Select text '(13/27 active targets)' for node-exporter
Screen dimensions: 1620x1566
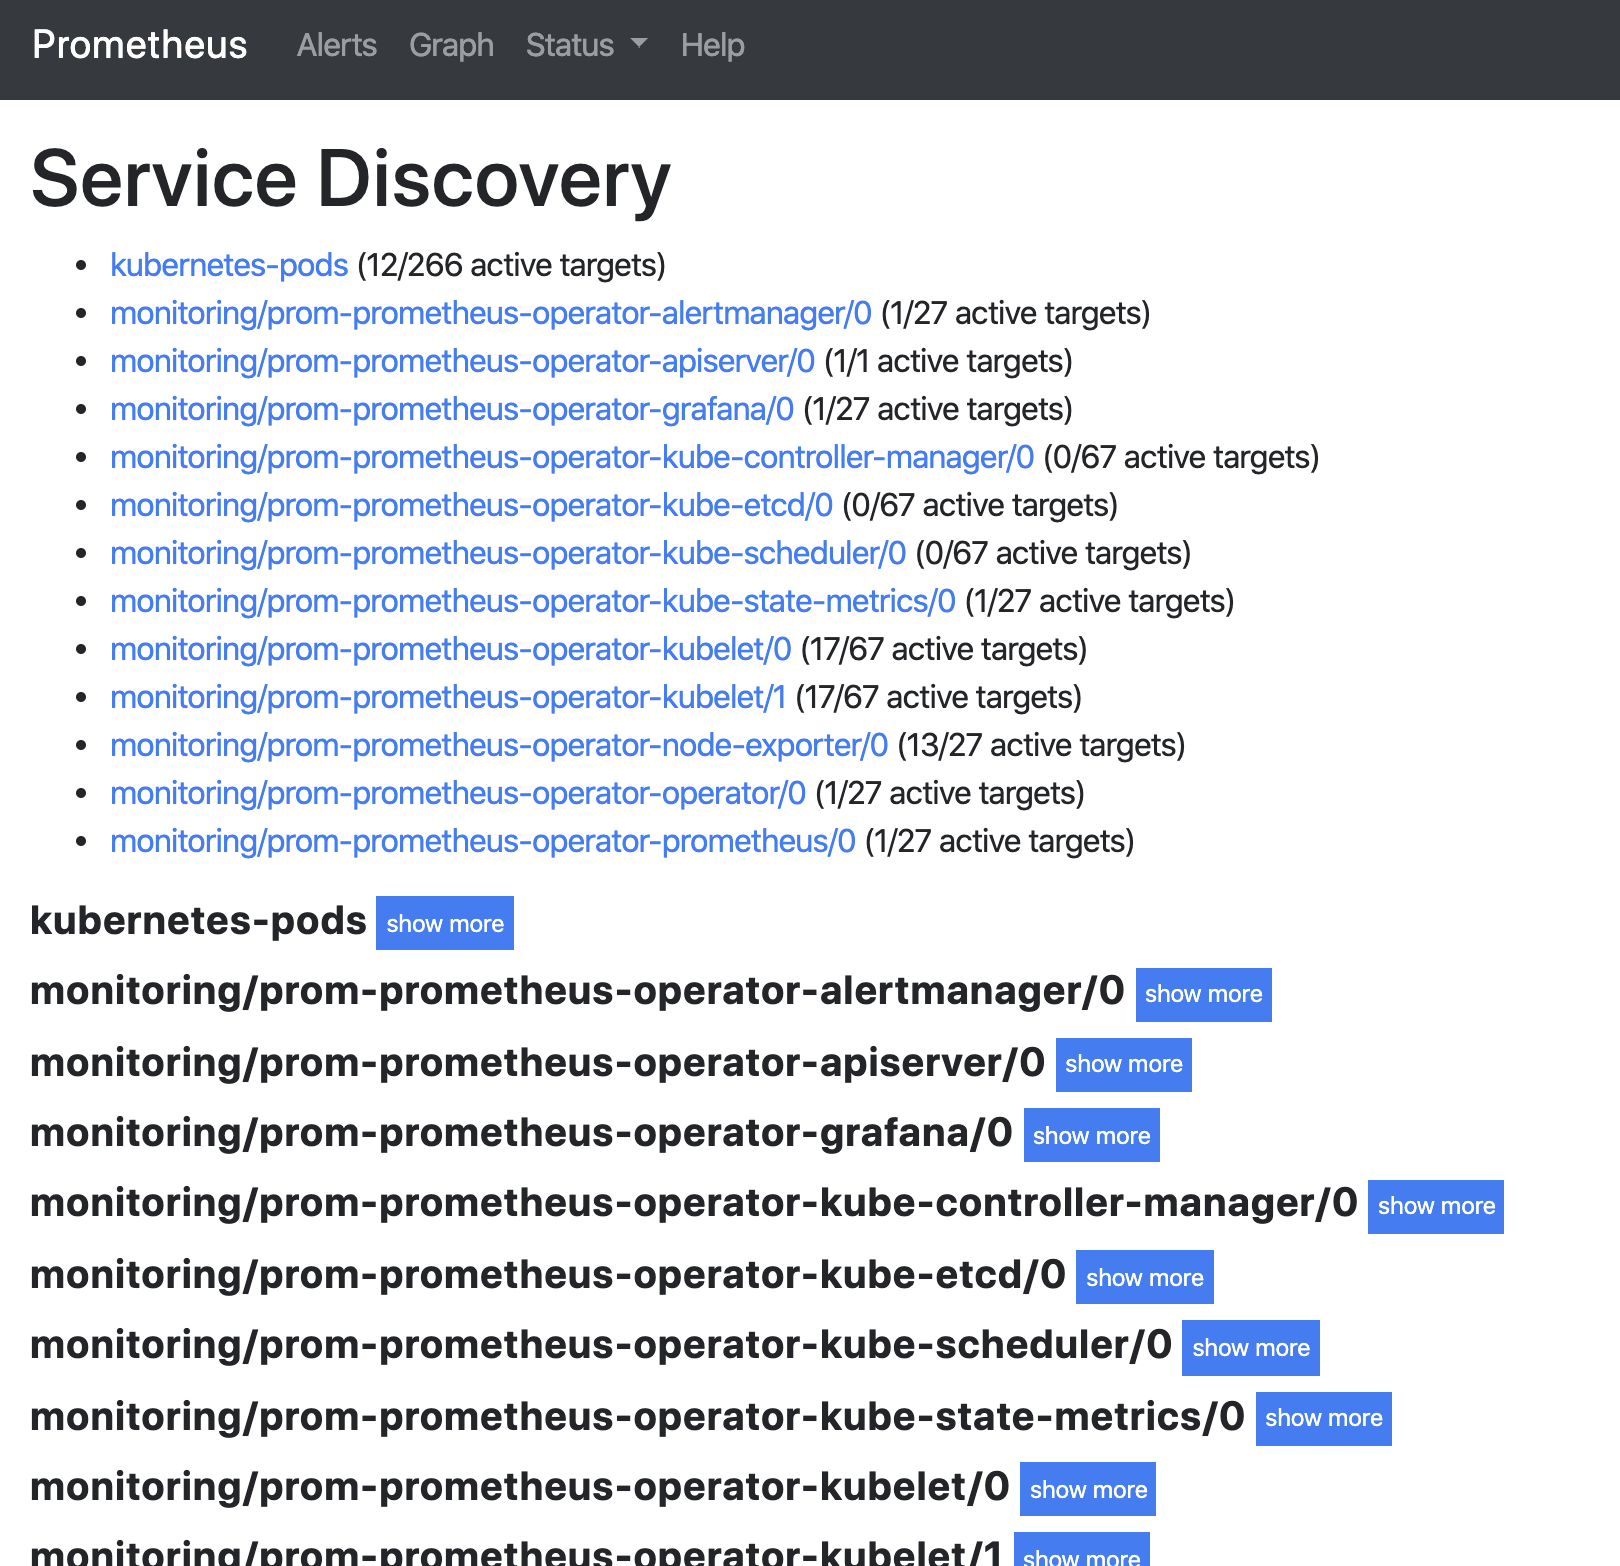click(1041, 745)
